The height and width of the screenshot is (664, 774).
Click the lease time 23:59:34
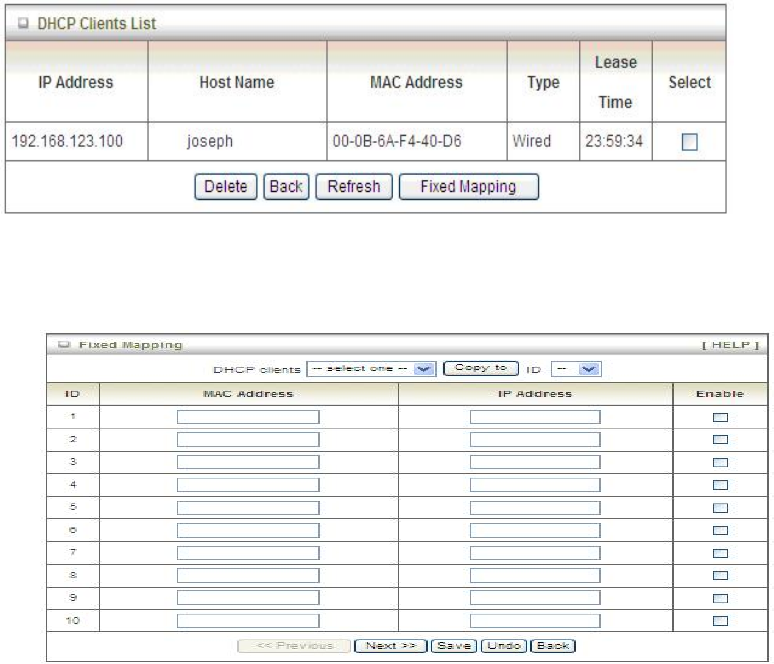(614, 141)
